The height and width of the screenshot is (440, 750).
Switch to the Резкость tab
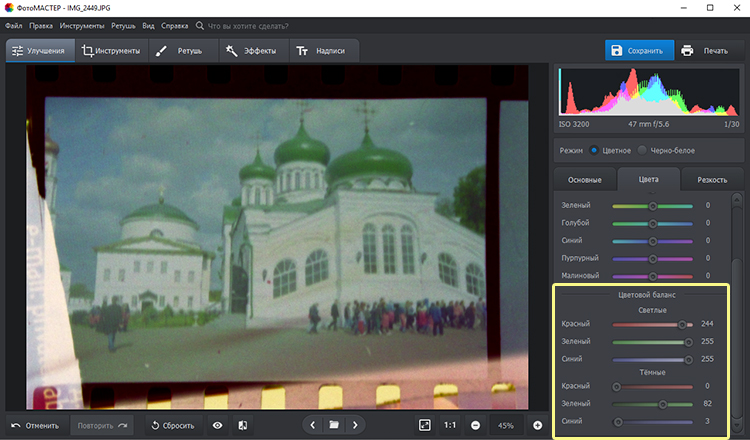pos(712,180)
